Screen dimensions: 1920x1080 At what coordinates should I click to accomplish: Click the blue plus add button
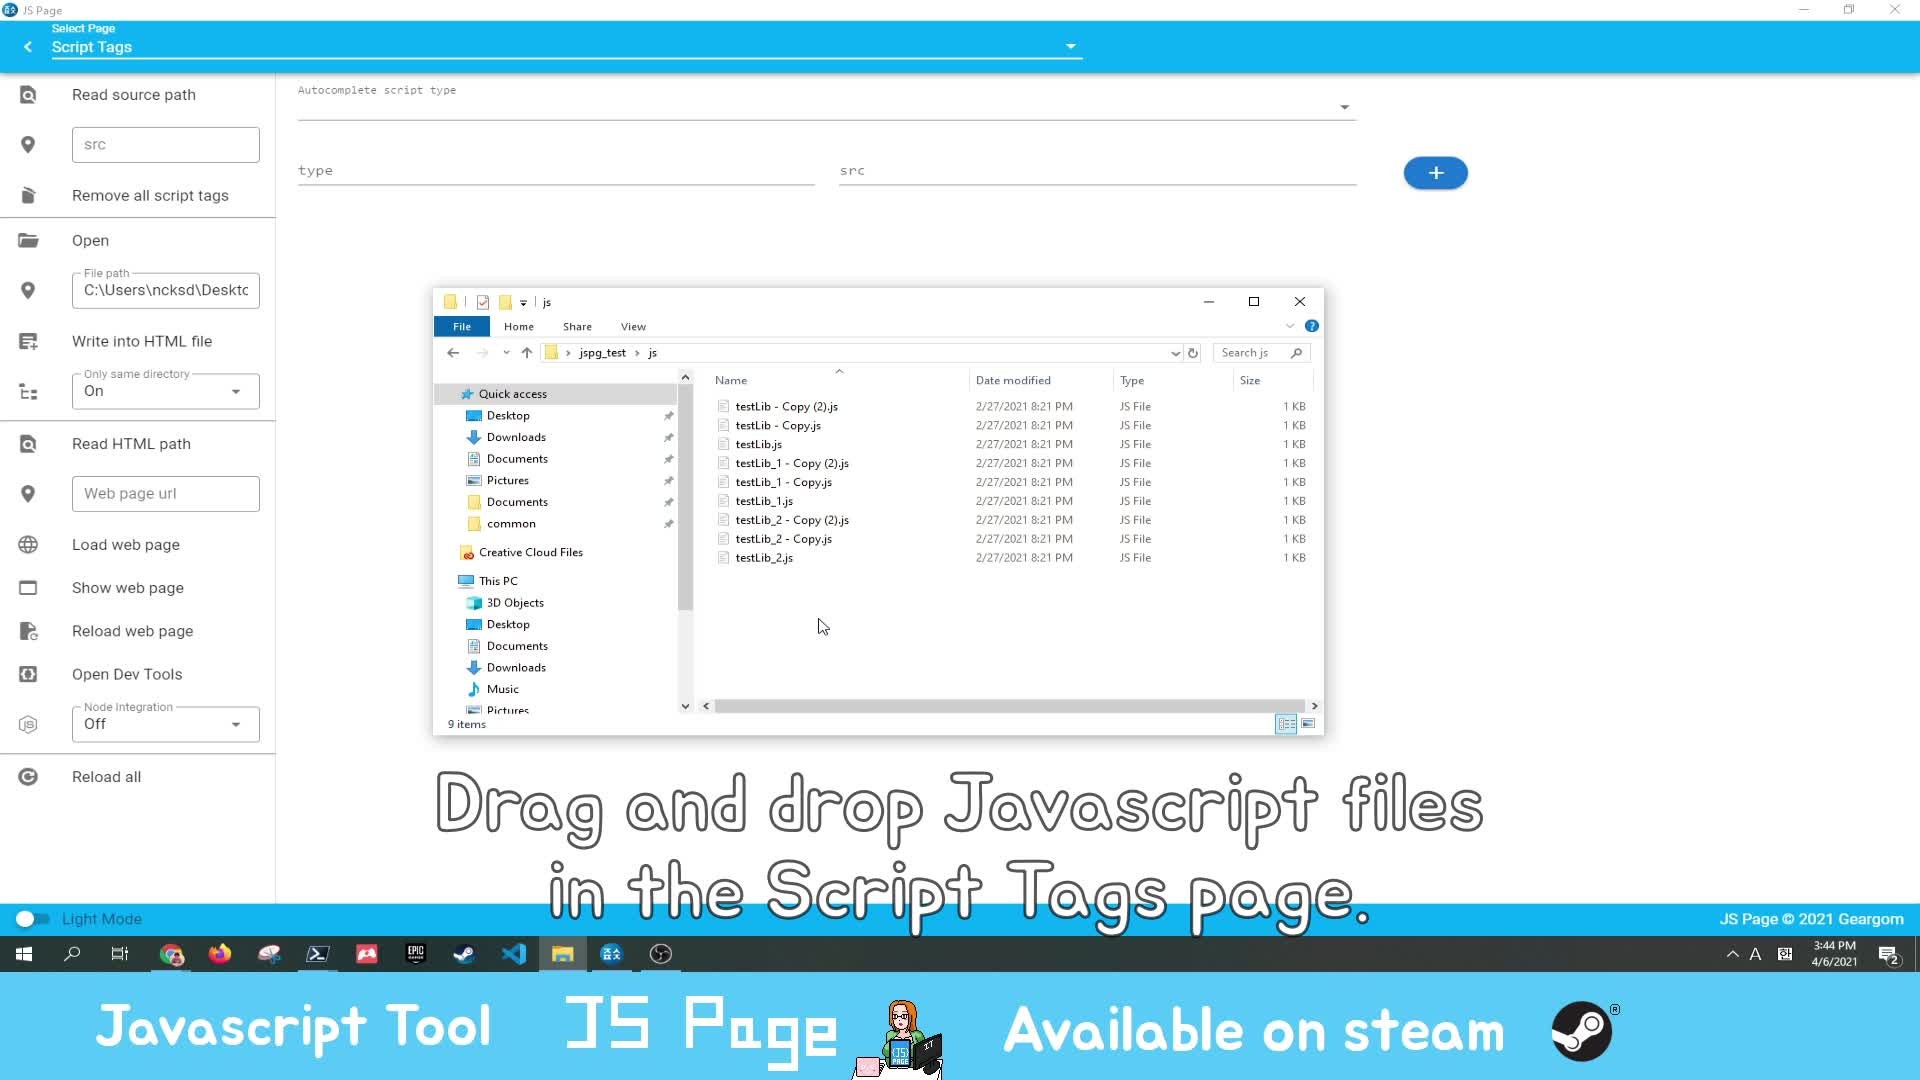pyautogui.click(x=1435, y=173)
